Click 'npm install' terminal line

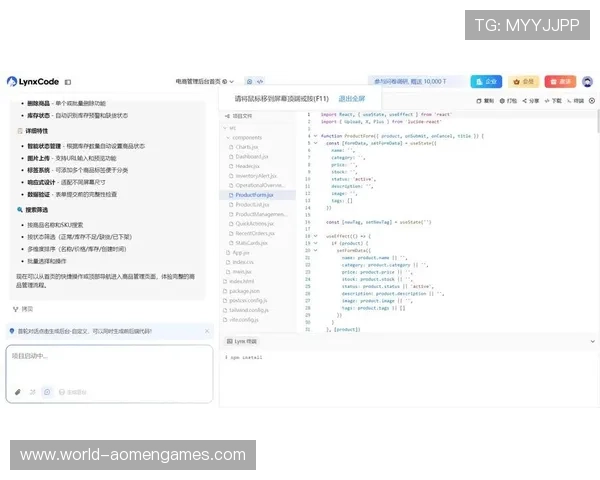tap(244, 358)
